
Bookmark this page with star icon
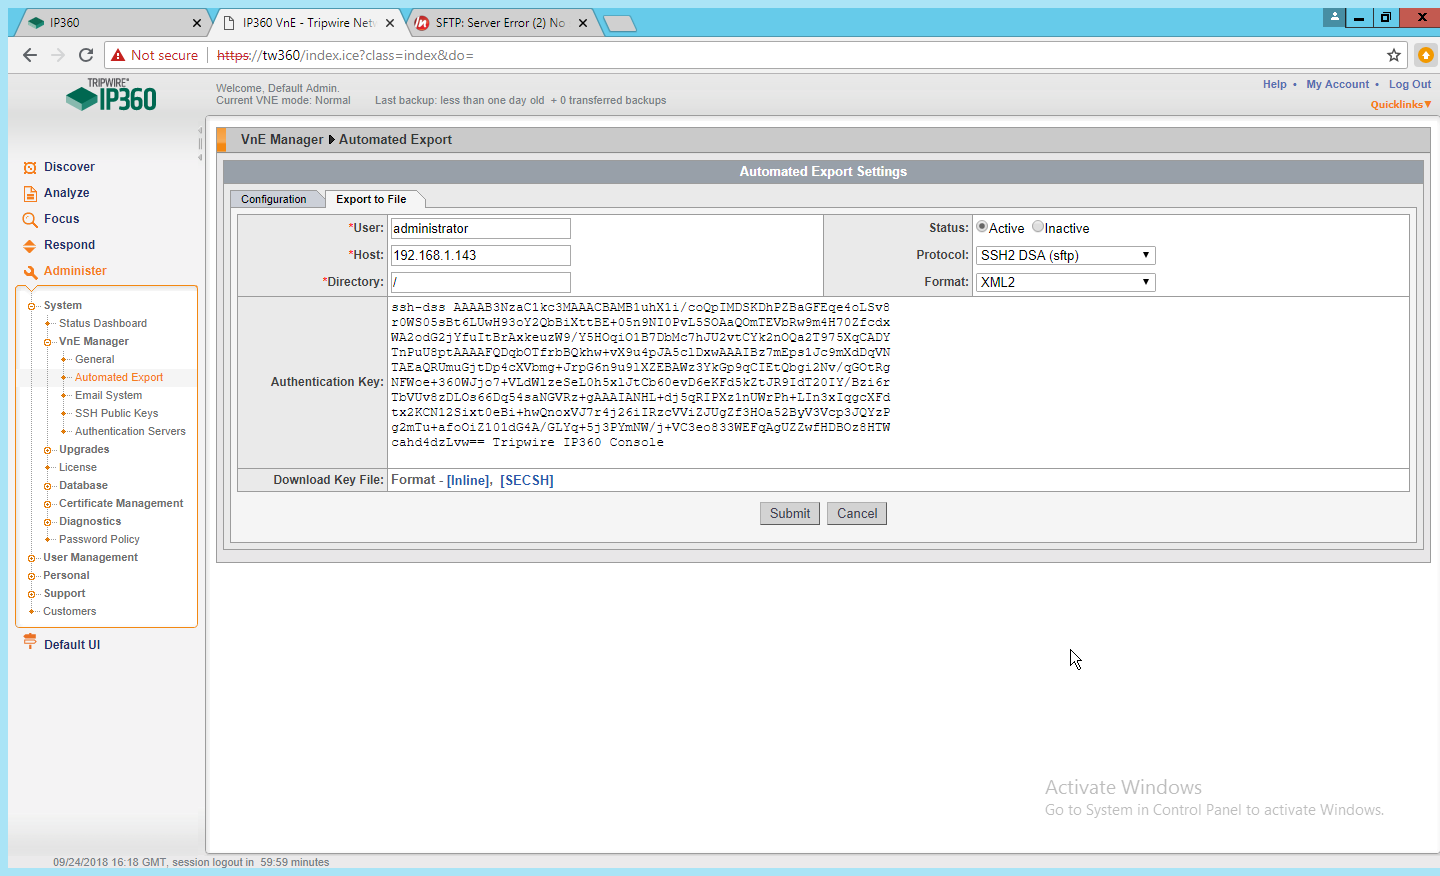coord(1394,55)
